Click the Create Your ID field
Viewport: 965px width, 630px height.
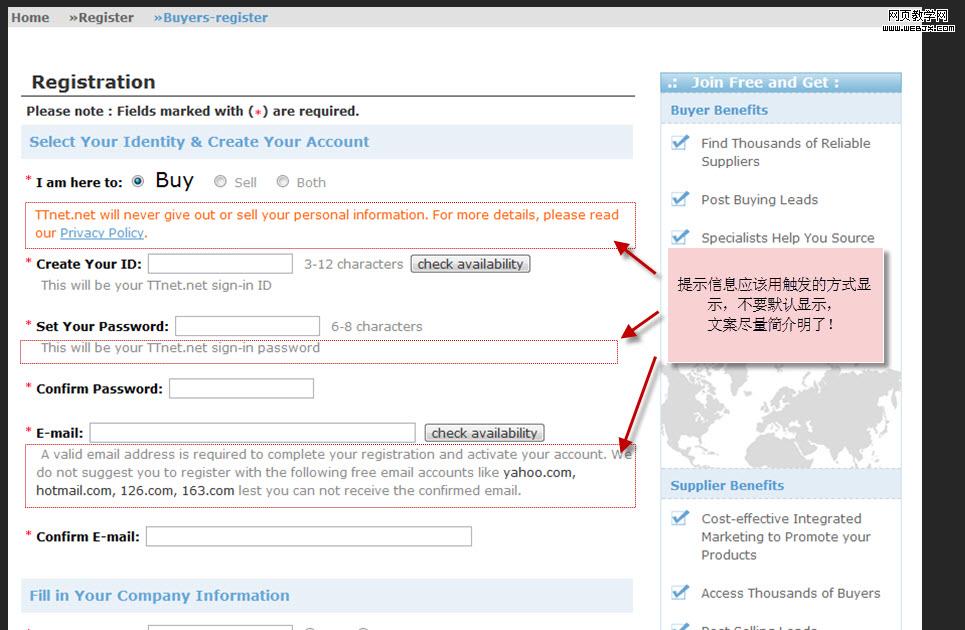tap(220, 264)
